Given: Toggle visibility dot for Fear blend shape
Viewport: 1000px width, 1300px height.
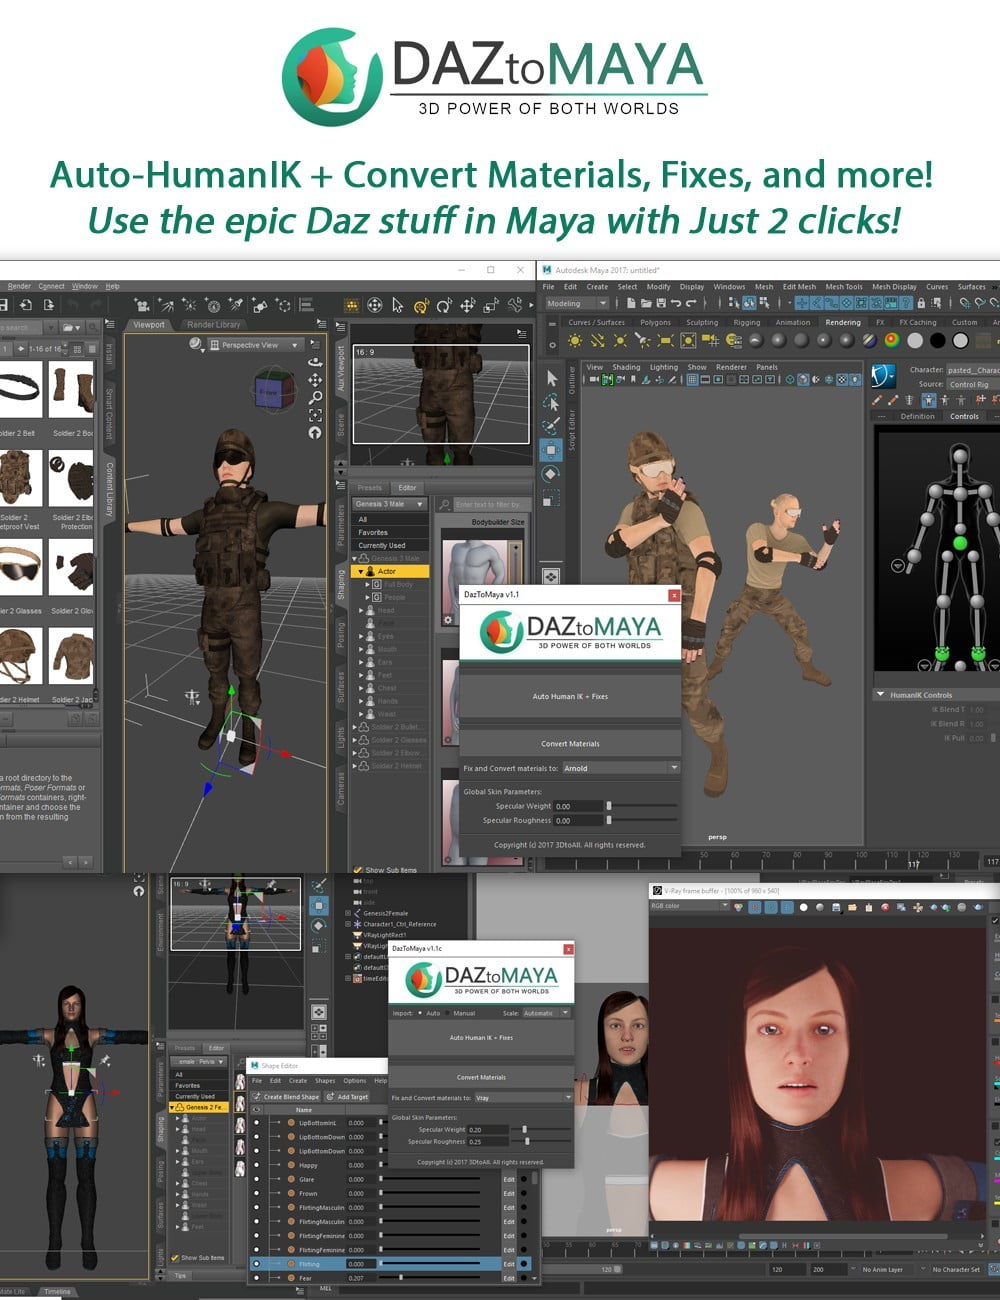Looking at the screenshot, I should (256, 1278).
